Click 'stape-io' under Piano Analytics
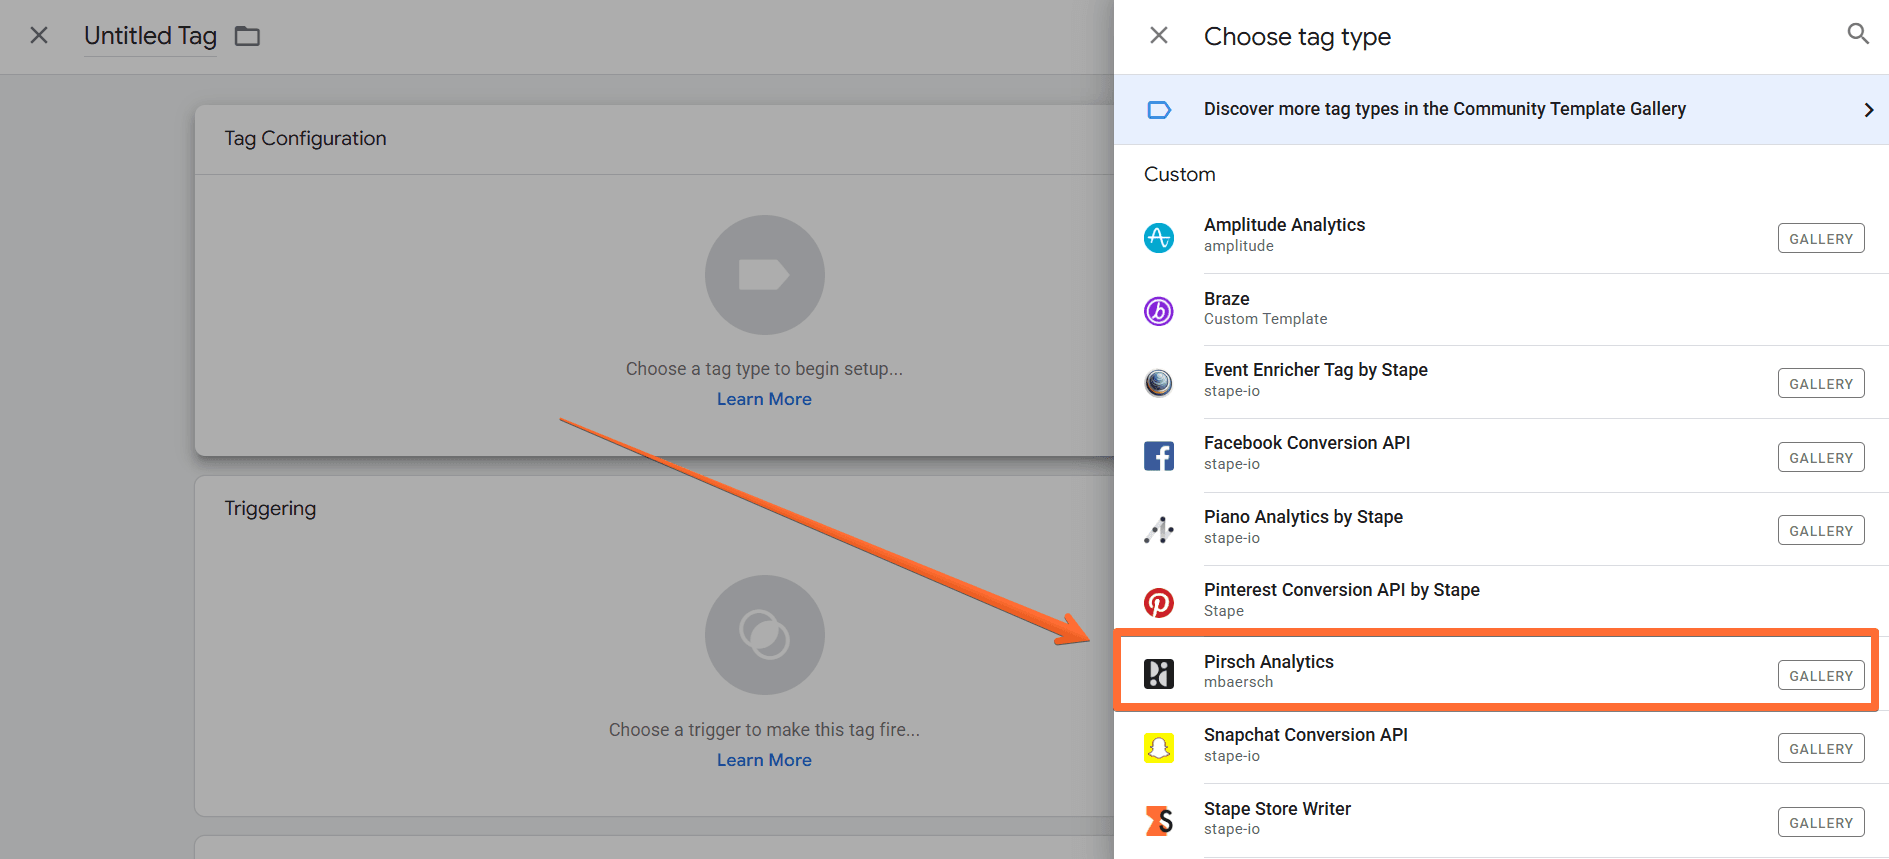Screen dimensions: 1889x859 (x=1231, y=538)
